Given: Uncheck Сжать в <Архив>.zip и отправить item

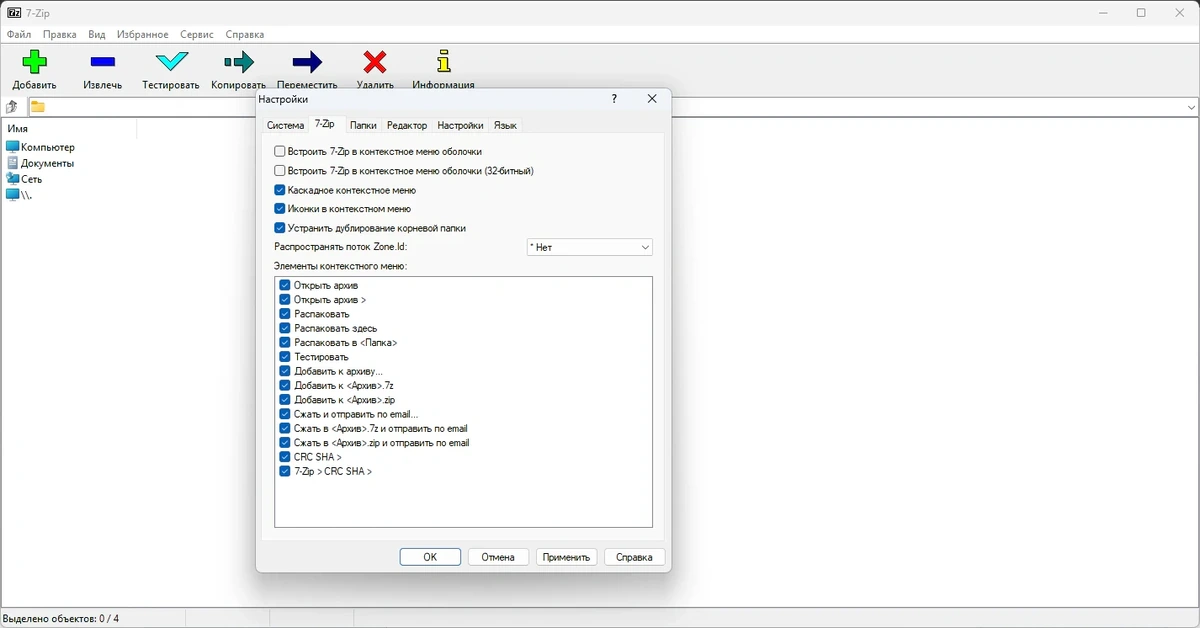Looking at the screenshot, I should [285, 443].
